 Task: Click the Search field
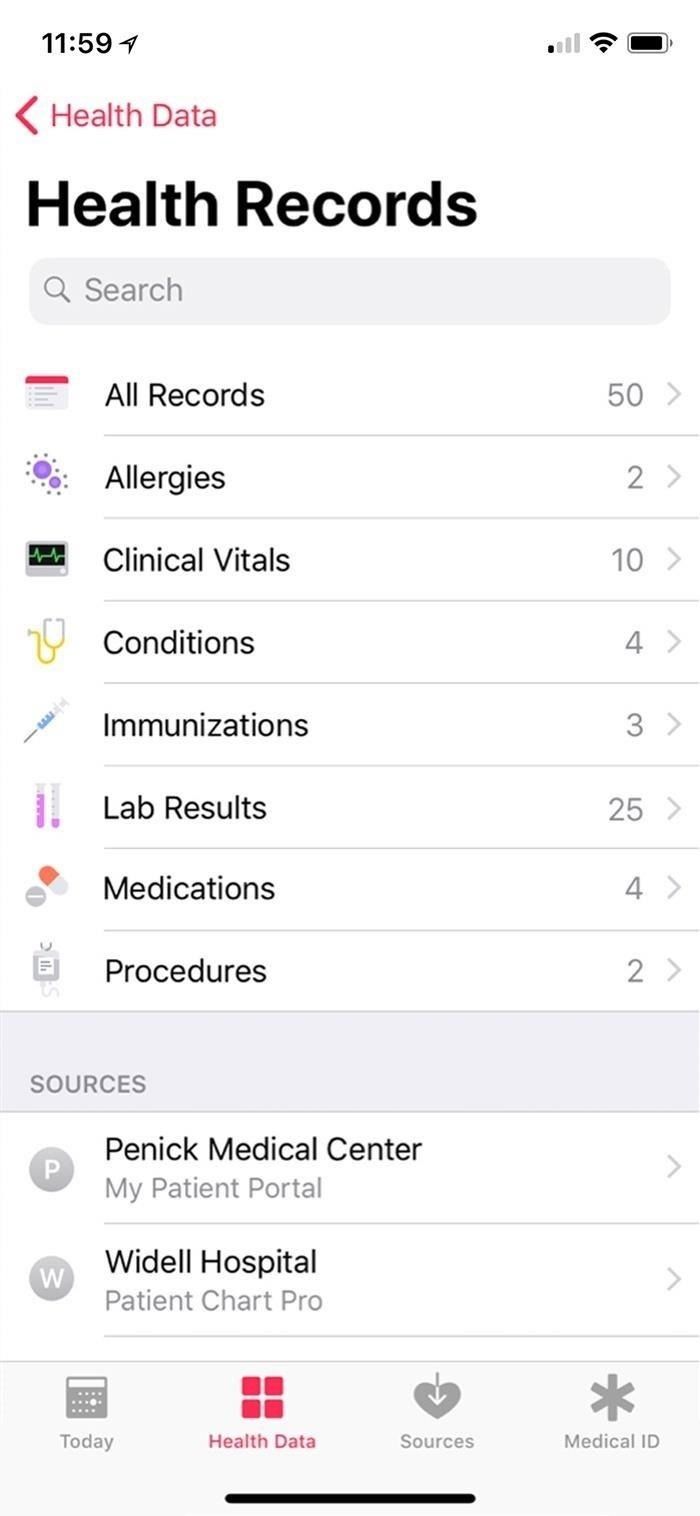pyautogui.click(x=350, y=291)
